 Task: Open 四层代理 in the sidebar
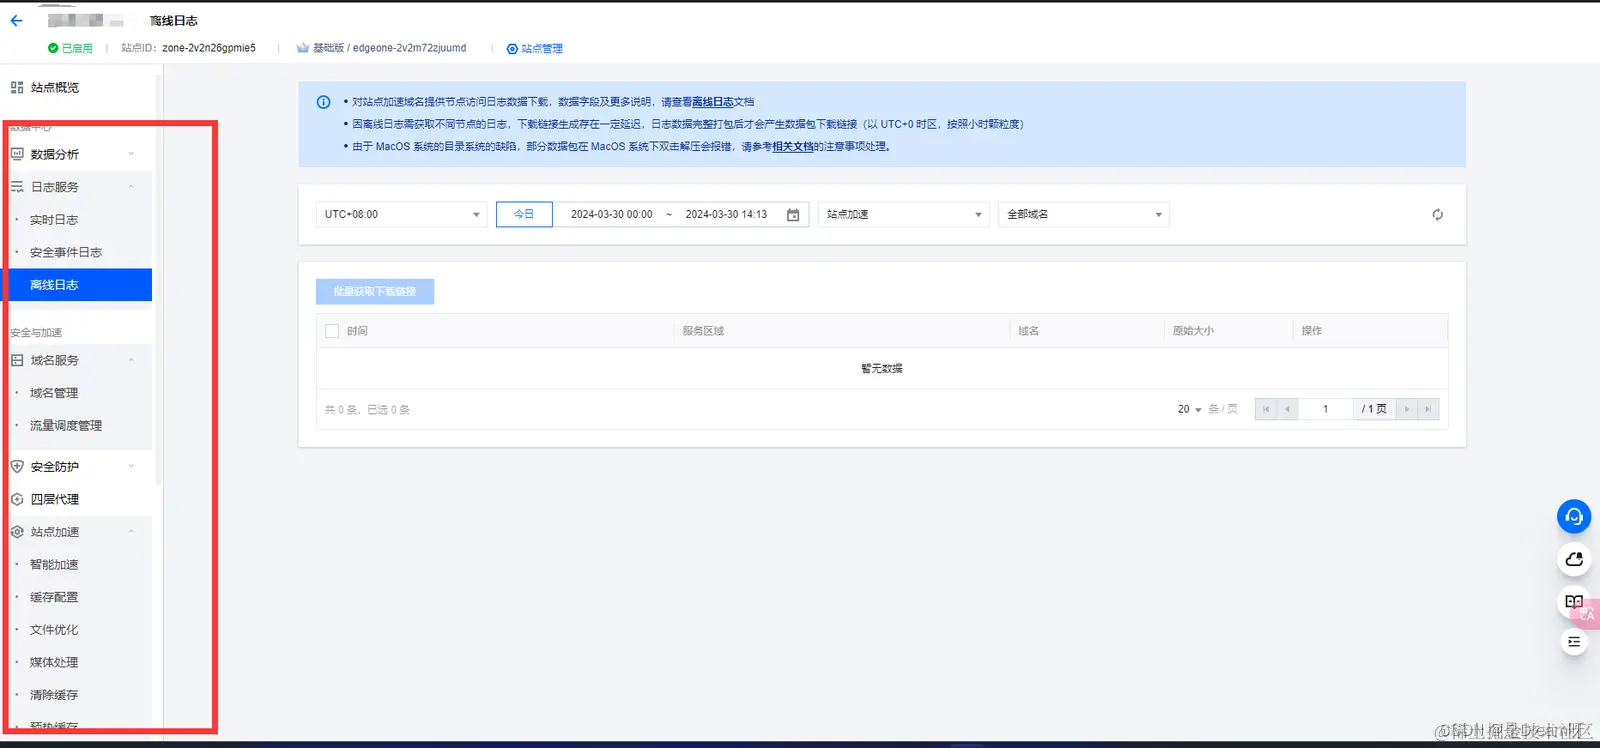(55, 499)
